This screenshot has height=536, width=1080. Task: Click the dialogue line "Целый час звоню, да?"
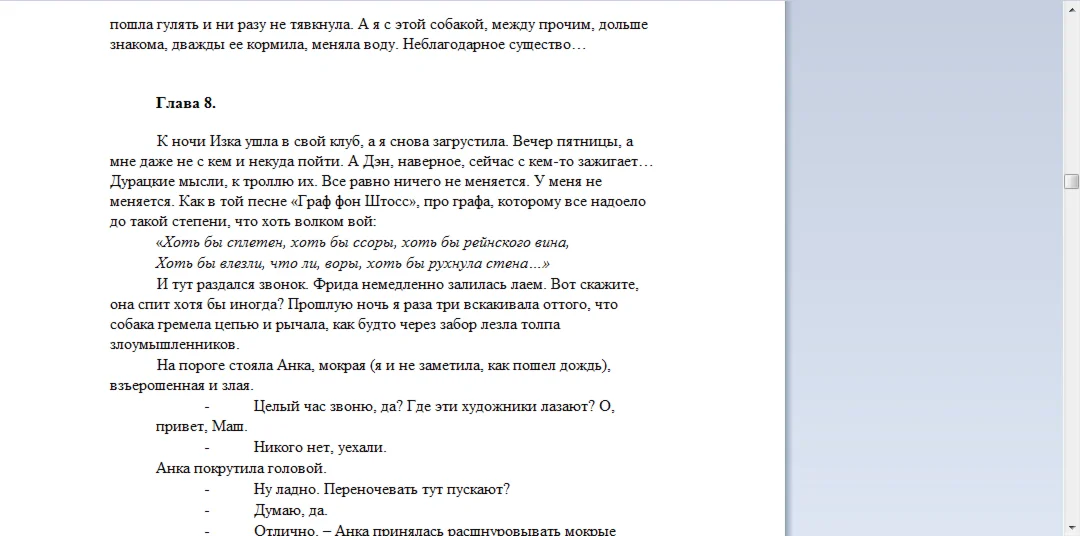(434, 406)
